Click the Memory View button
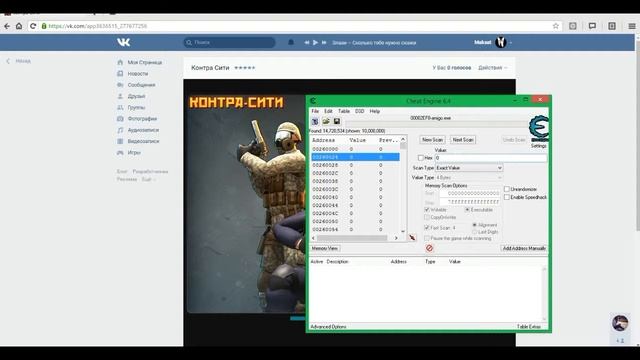Image resolution: width=640 pixels, height=360 pixels. click(325, 248)
